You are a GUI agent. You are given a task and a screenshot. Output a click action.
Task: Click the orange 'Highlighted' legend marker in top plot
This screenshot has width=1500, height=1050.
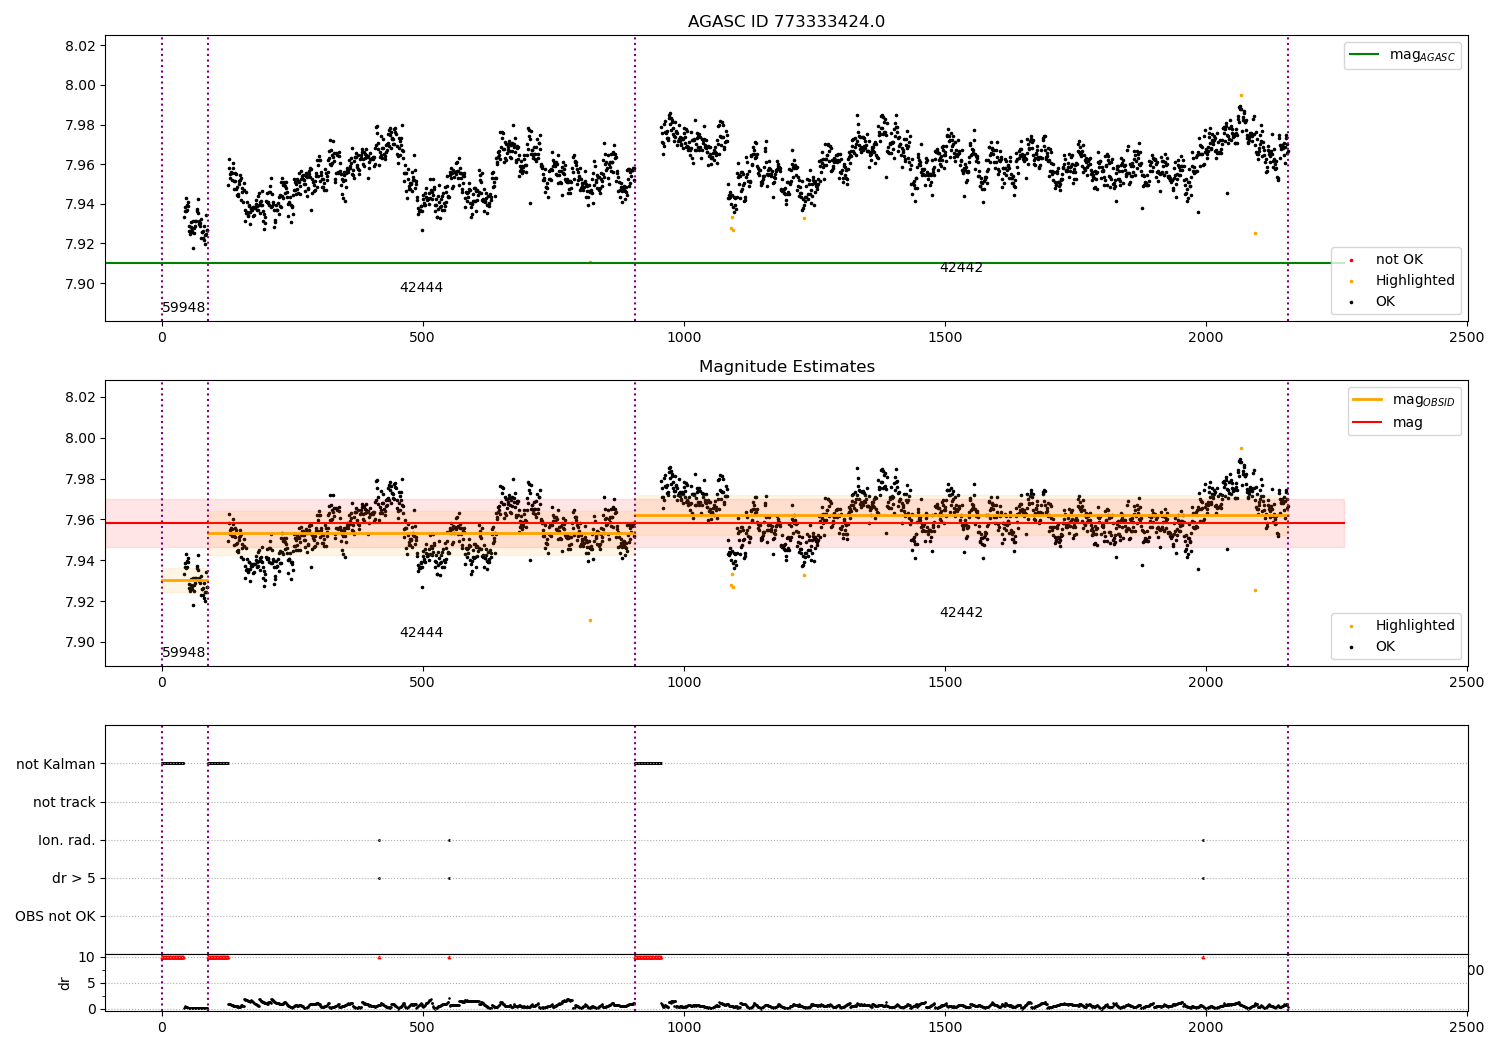click(1351, 281)
